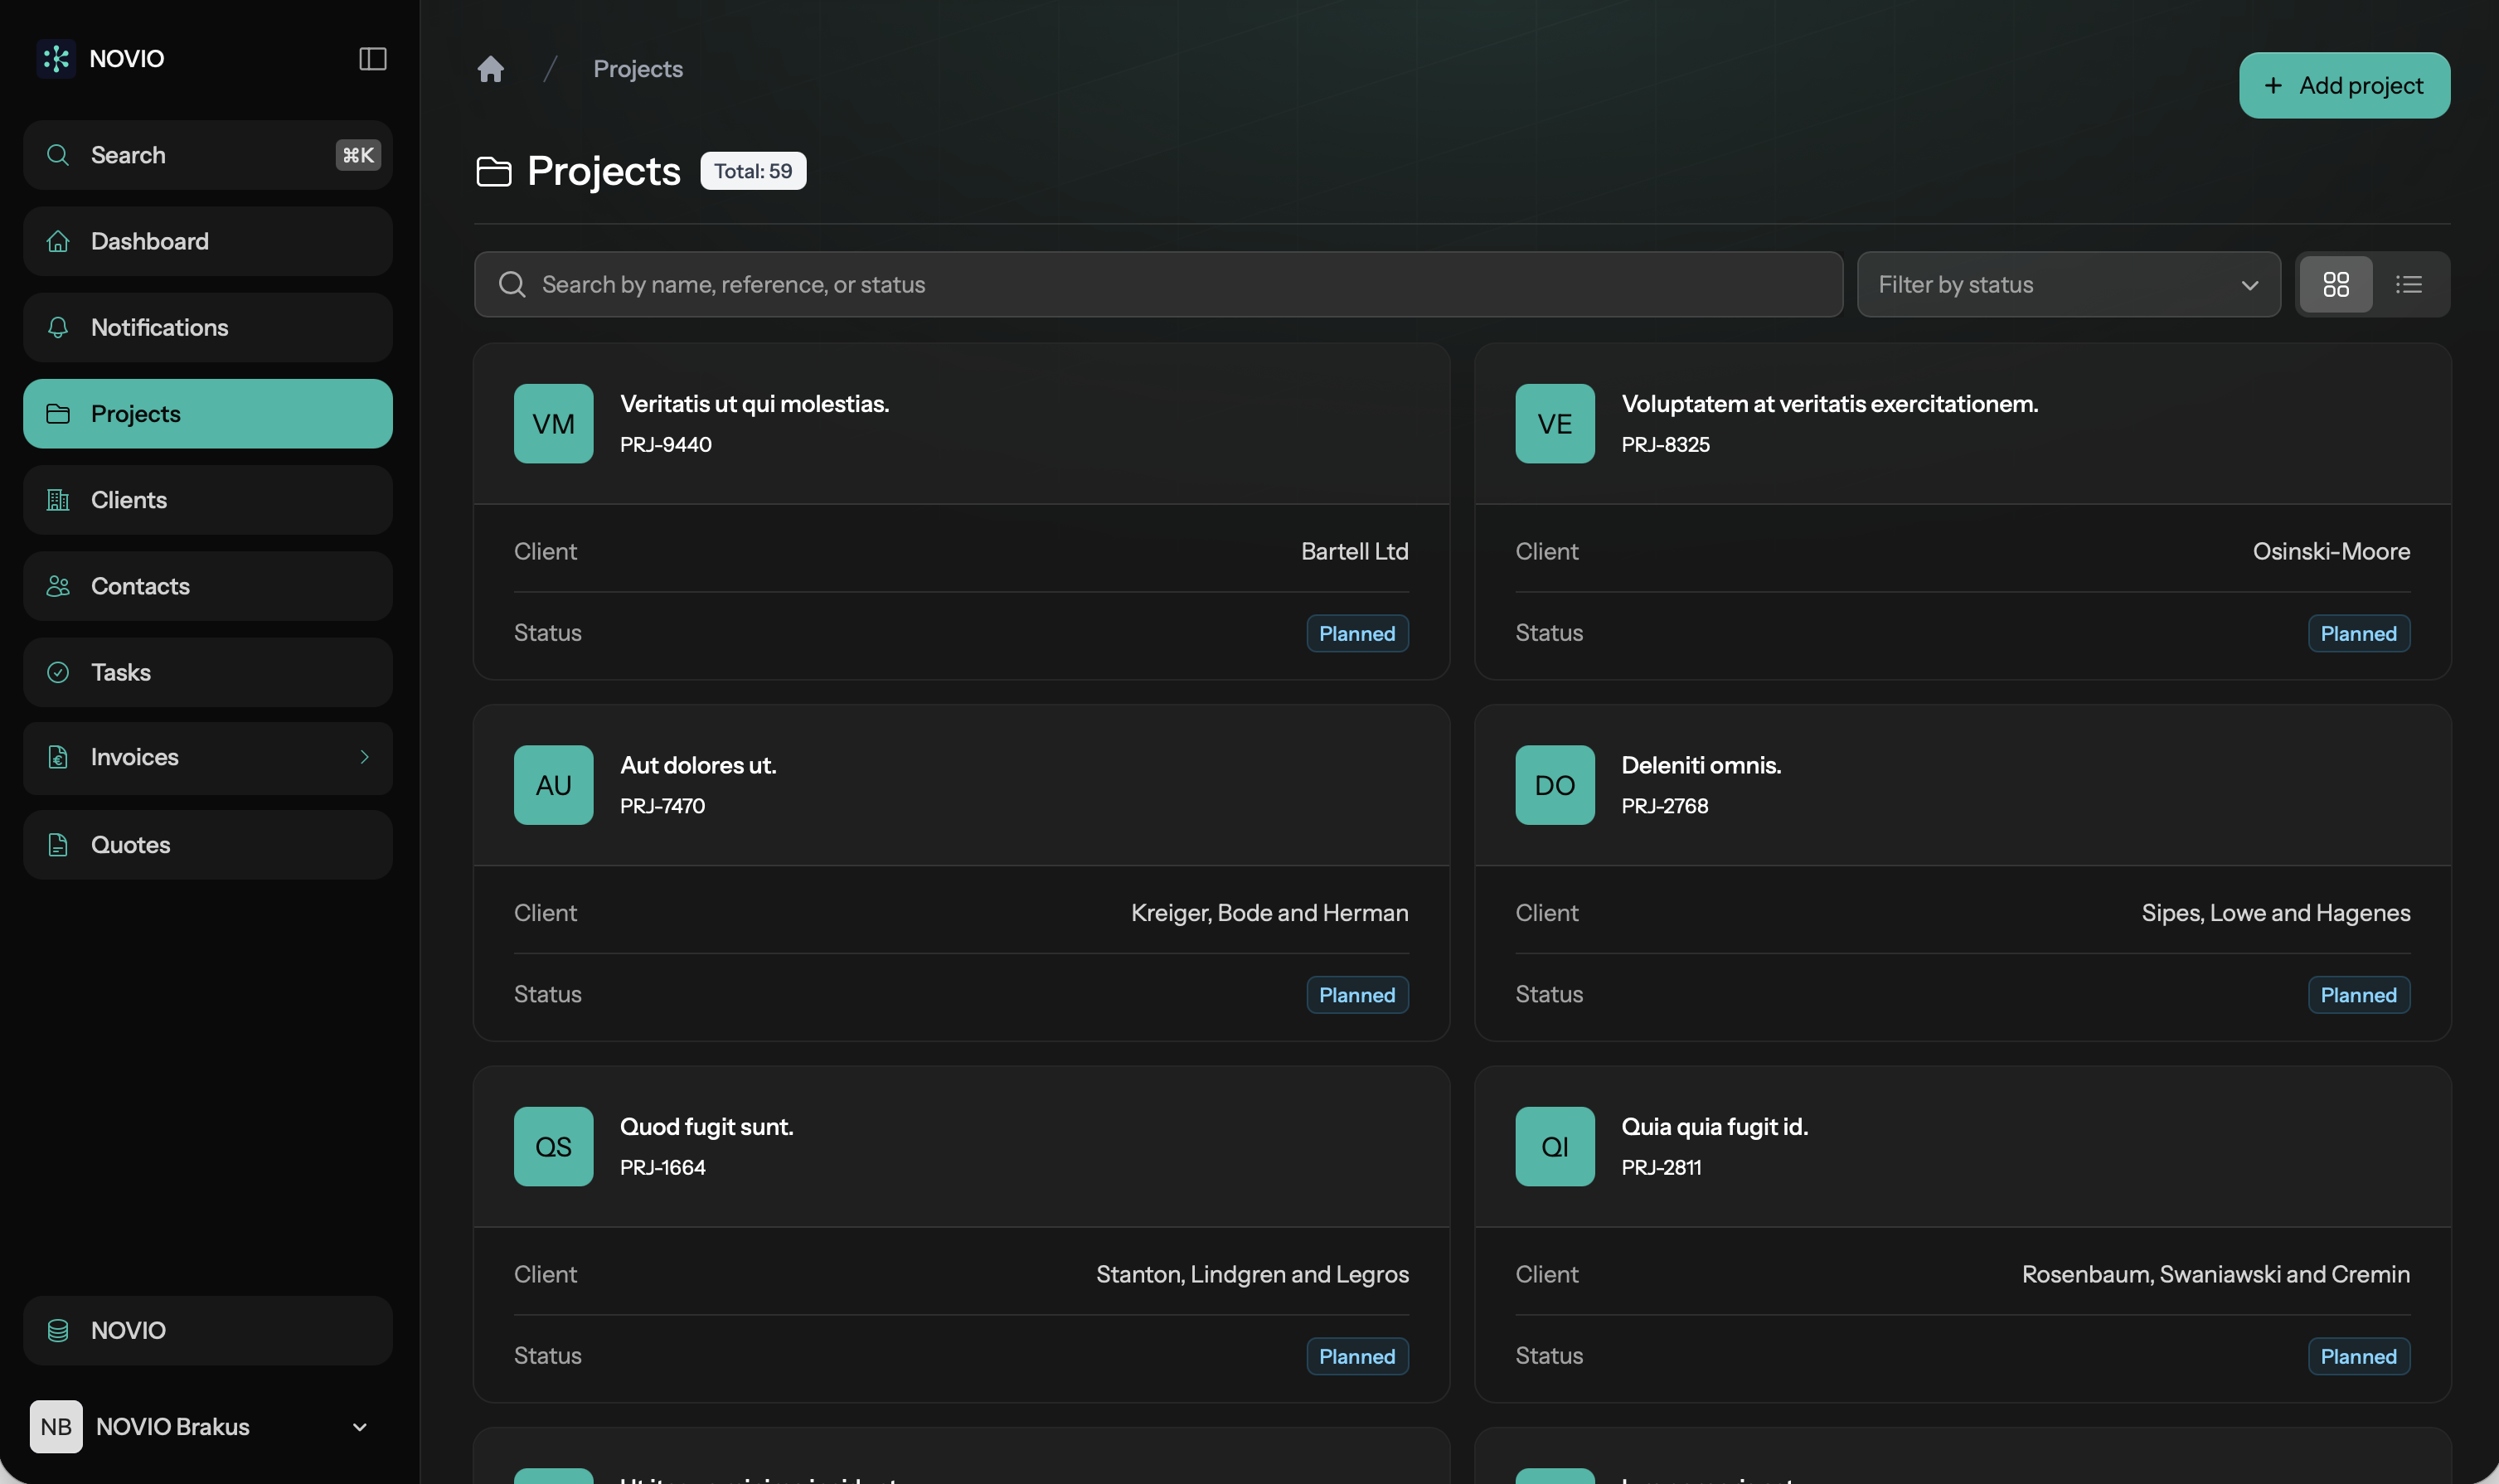Image resolution: width=2499 pixels, height=1484 pixels.
Task: Open project Deleniti omnis PRJ-2768
Action: (1701, 764)
